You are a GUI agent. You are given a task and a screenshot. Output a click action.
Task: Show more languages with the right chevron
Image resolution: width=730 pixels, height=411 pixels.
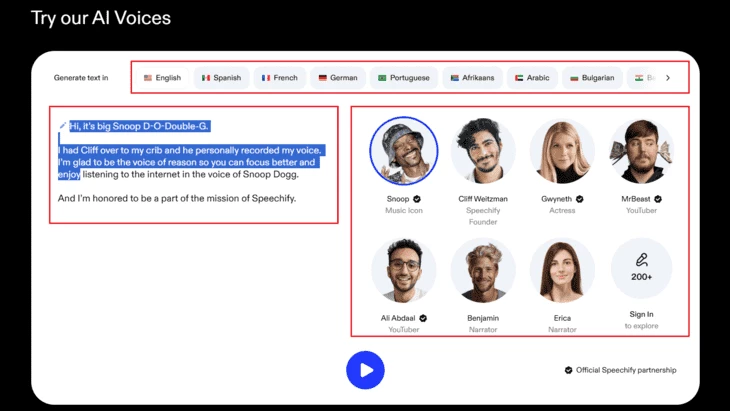668,78
